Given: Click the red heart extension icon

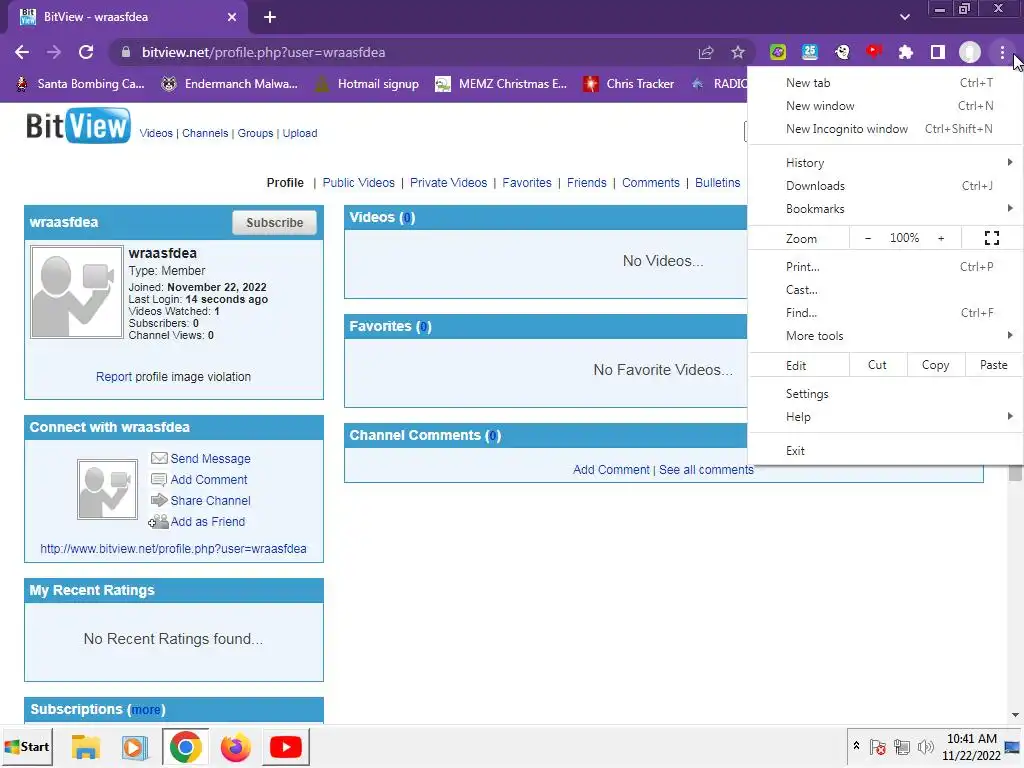Looking at the screenshot, I should point(874,52).
